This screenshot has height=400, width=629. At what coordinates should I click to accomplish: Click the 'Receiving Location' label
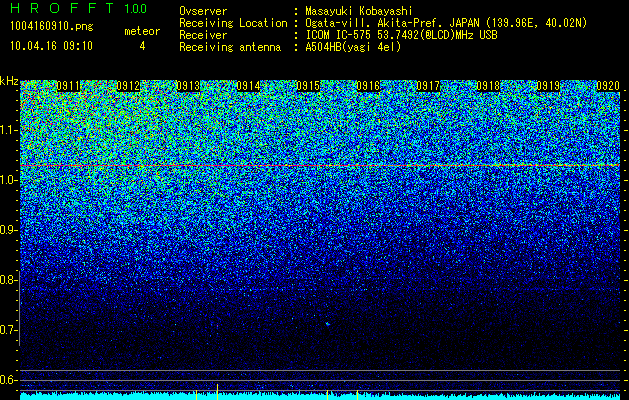[x=233, y=23]
